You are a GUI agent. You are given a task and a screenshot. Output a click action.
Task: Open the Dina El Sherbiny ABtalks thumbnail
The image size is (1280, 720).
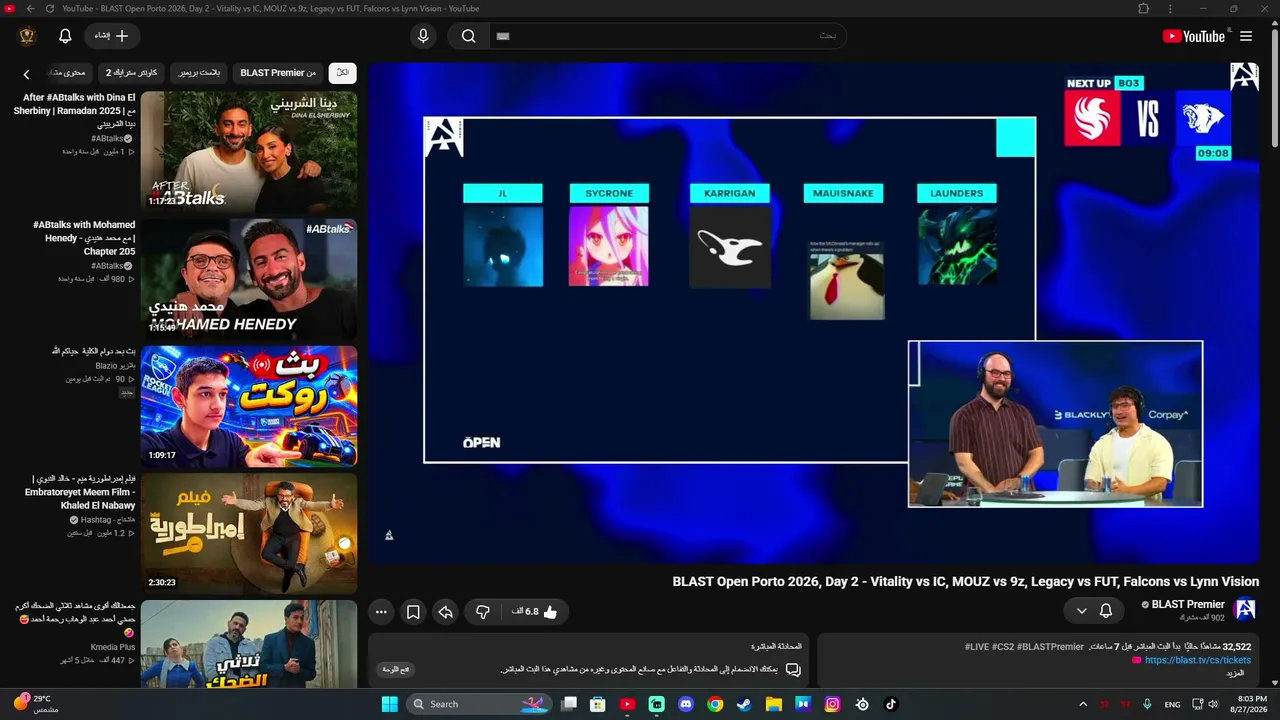pos(249,151)
